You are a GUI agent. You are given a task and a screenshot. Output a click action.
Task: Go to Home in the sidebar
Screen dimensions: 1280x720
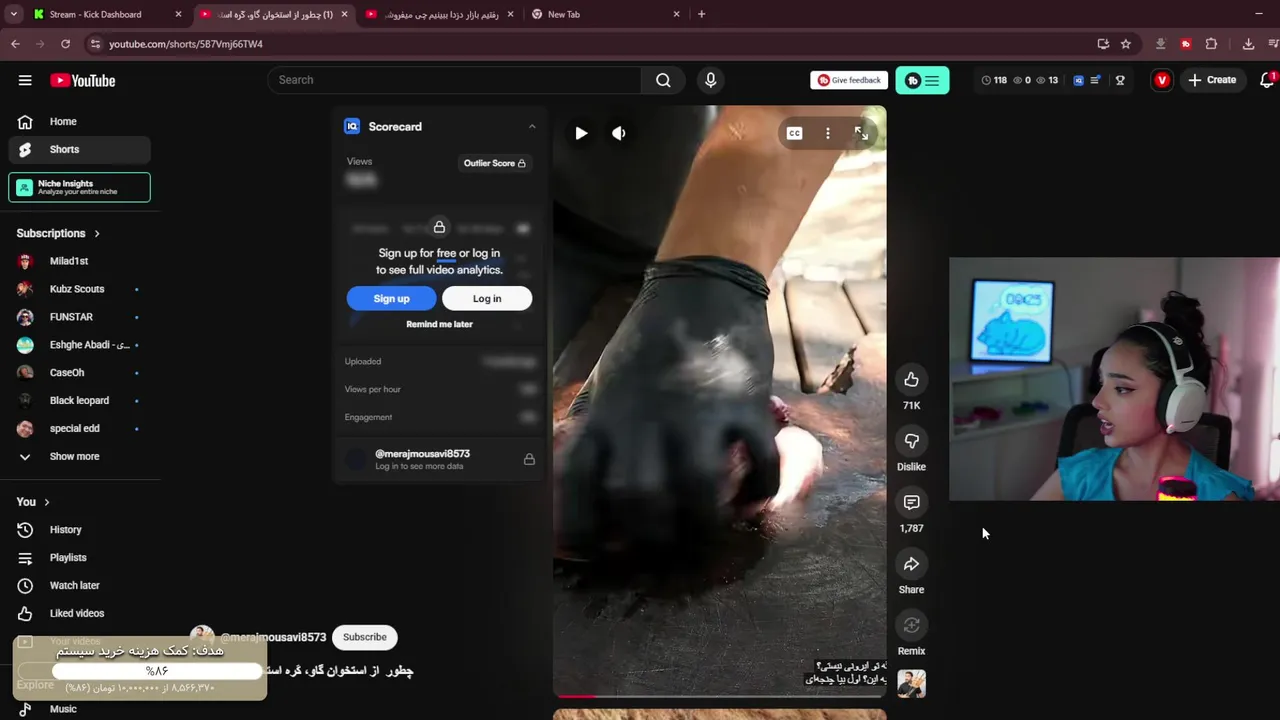[x=80, y=121]
